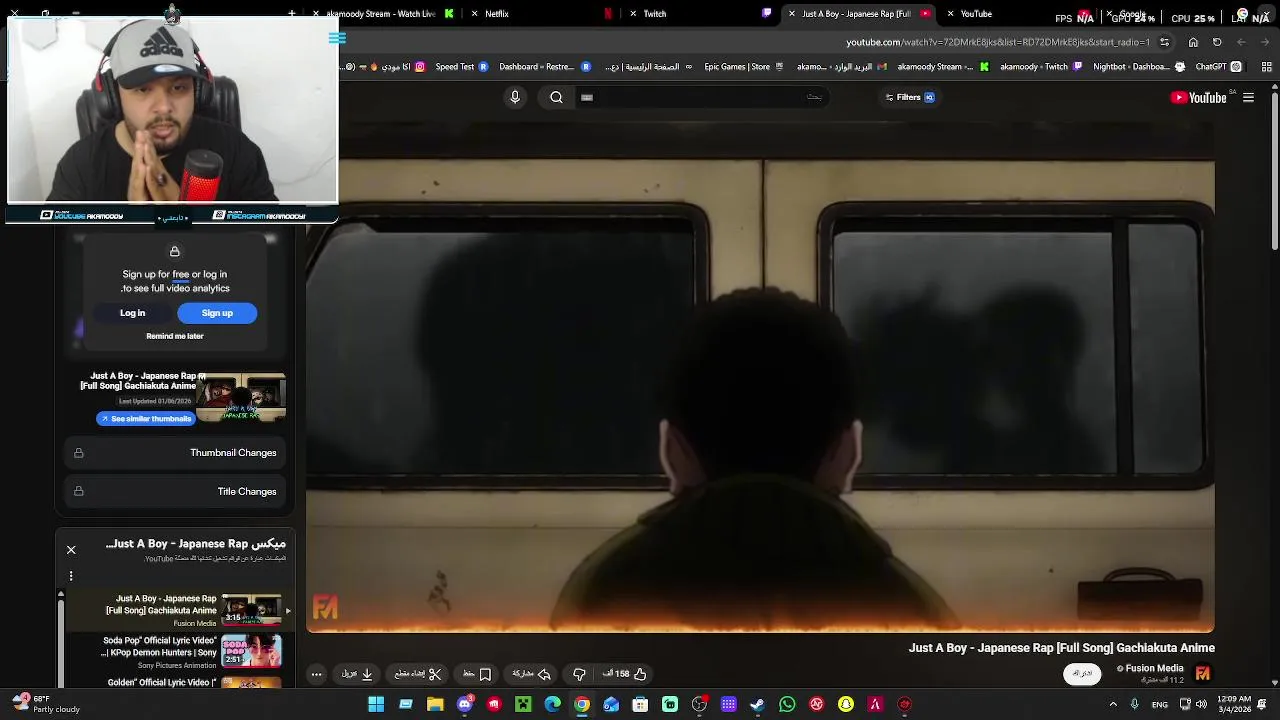Click the Log in button
Image resolution: width=1280 pixels, height=720 pixels.
tap(133, 313)
